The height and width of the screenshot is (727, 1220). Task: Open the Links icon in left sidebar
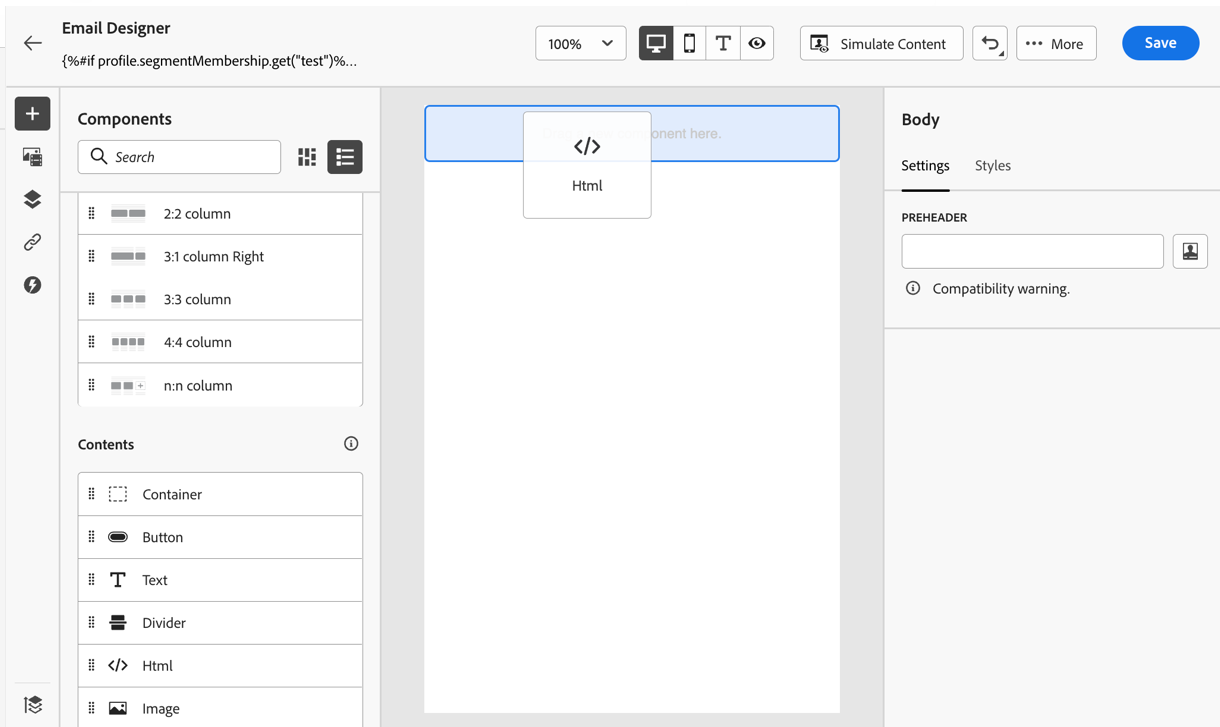pyautogui.click(x=32, y=243)
